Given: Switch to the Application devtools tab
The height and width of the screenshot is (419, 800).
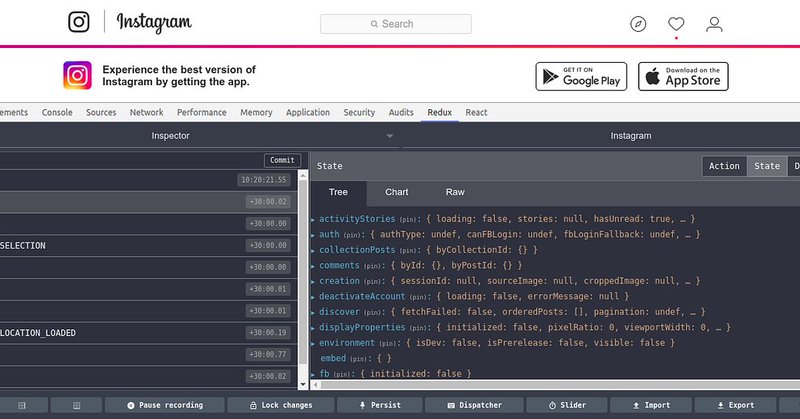Looking at the screenshot, I should click(x=308, y=112).
